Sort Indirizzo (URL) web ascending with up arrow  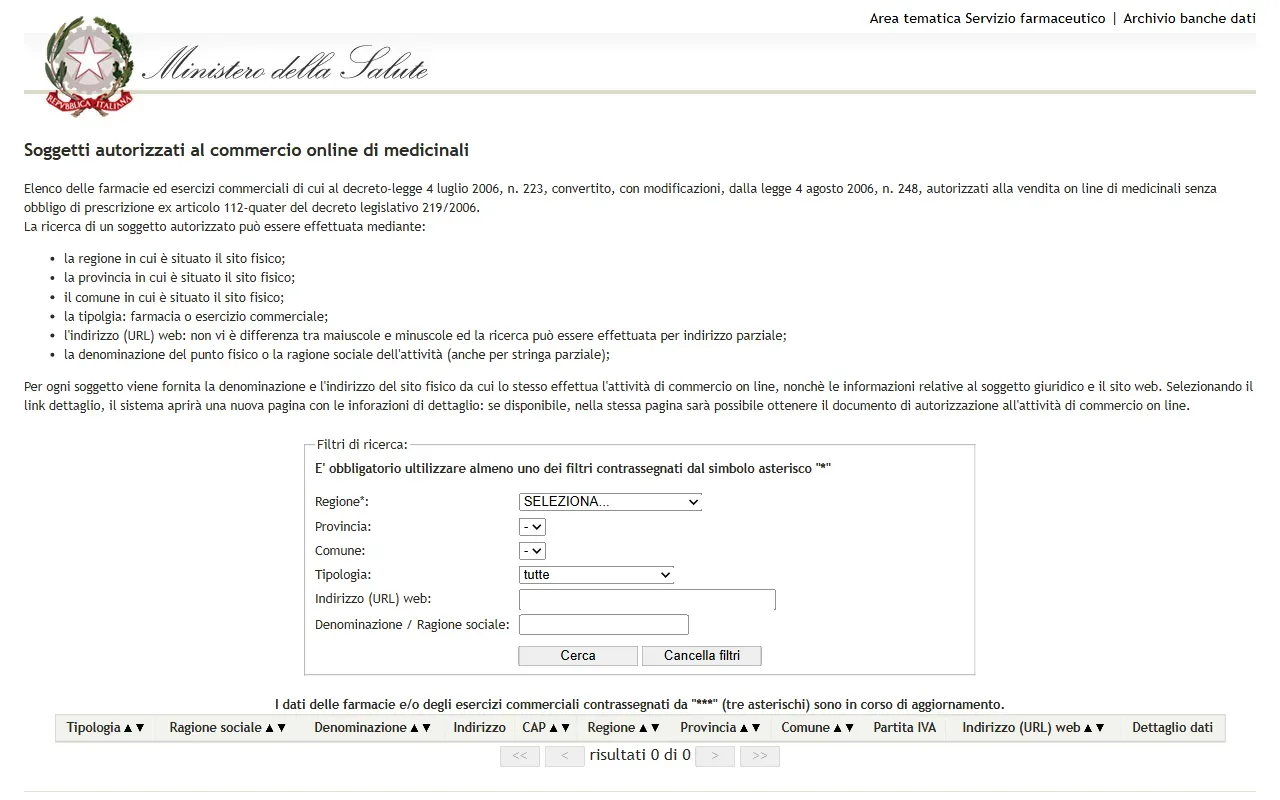tap(1088, 728)
